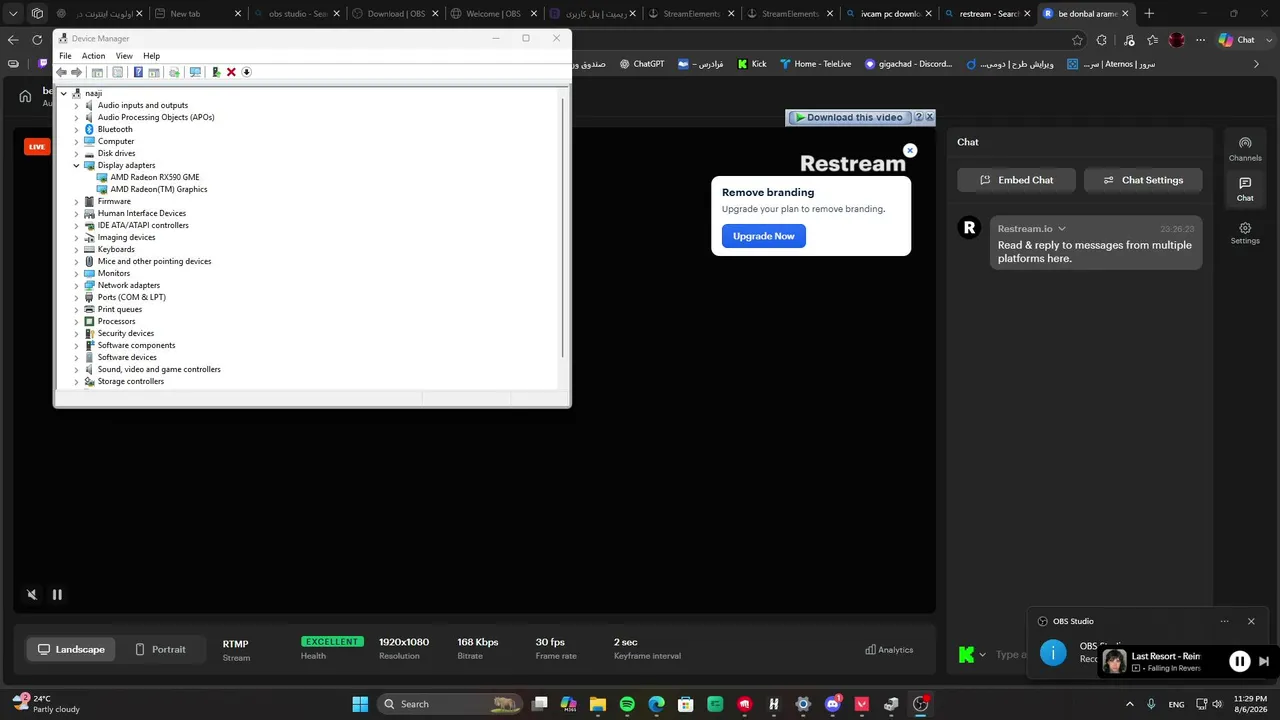Viewport: 1280px width, 720px height.
Task: Close the Remove branding popup
Action: (910, 150)
